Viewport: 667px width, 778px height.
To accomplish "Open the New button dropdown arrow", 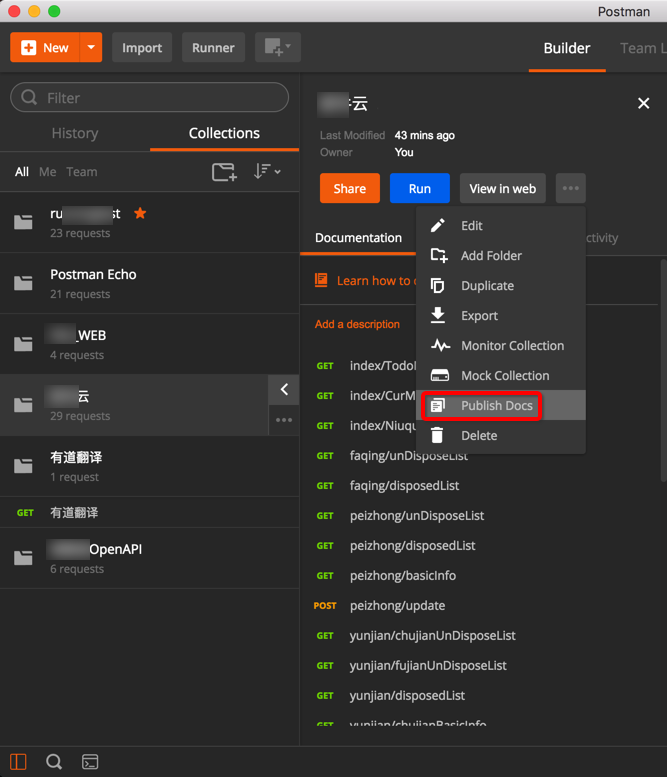I will tap(91, 48).
